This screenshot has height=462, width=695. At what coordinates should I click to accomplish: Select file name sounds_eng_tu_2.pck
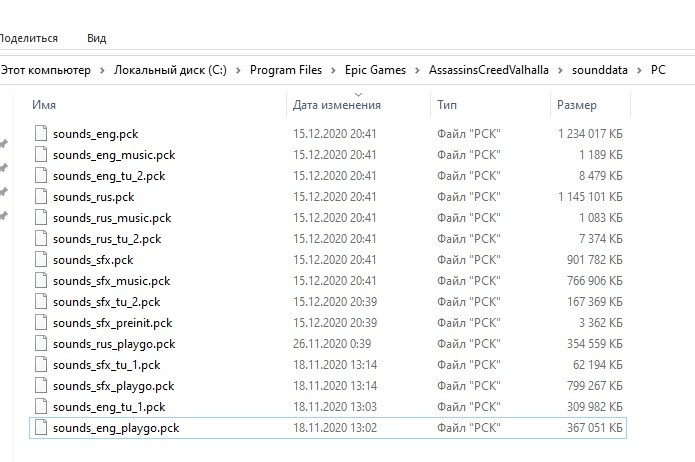(x=109, y=176)
